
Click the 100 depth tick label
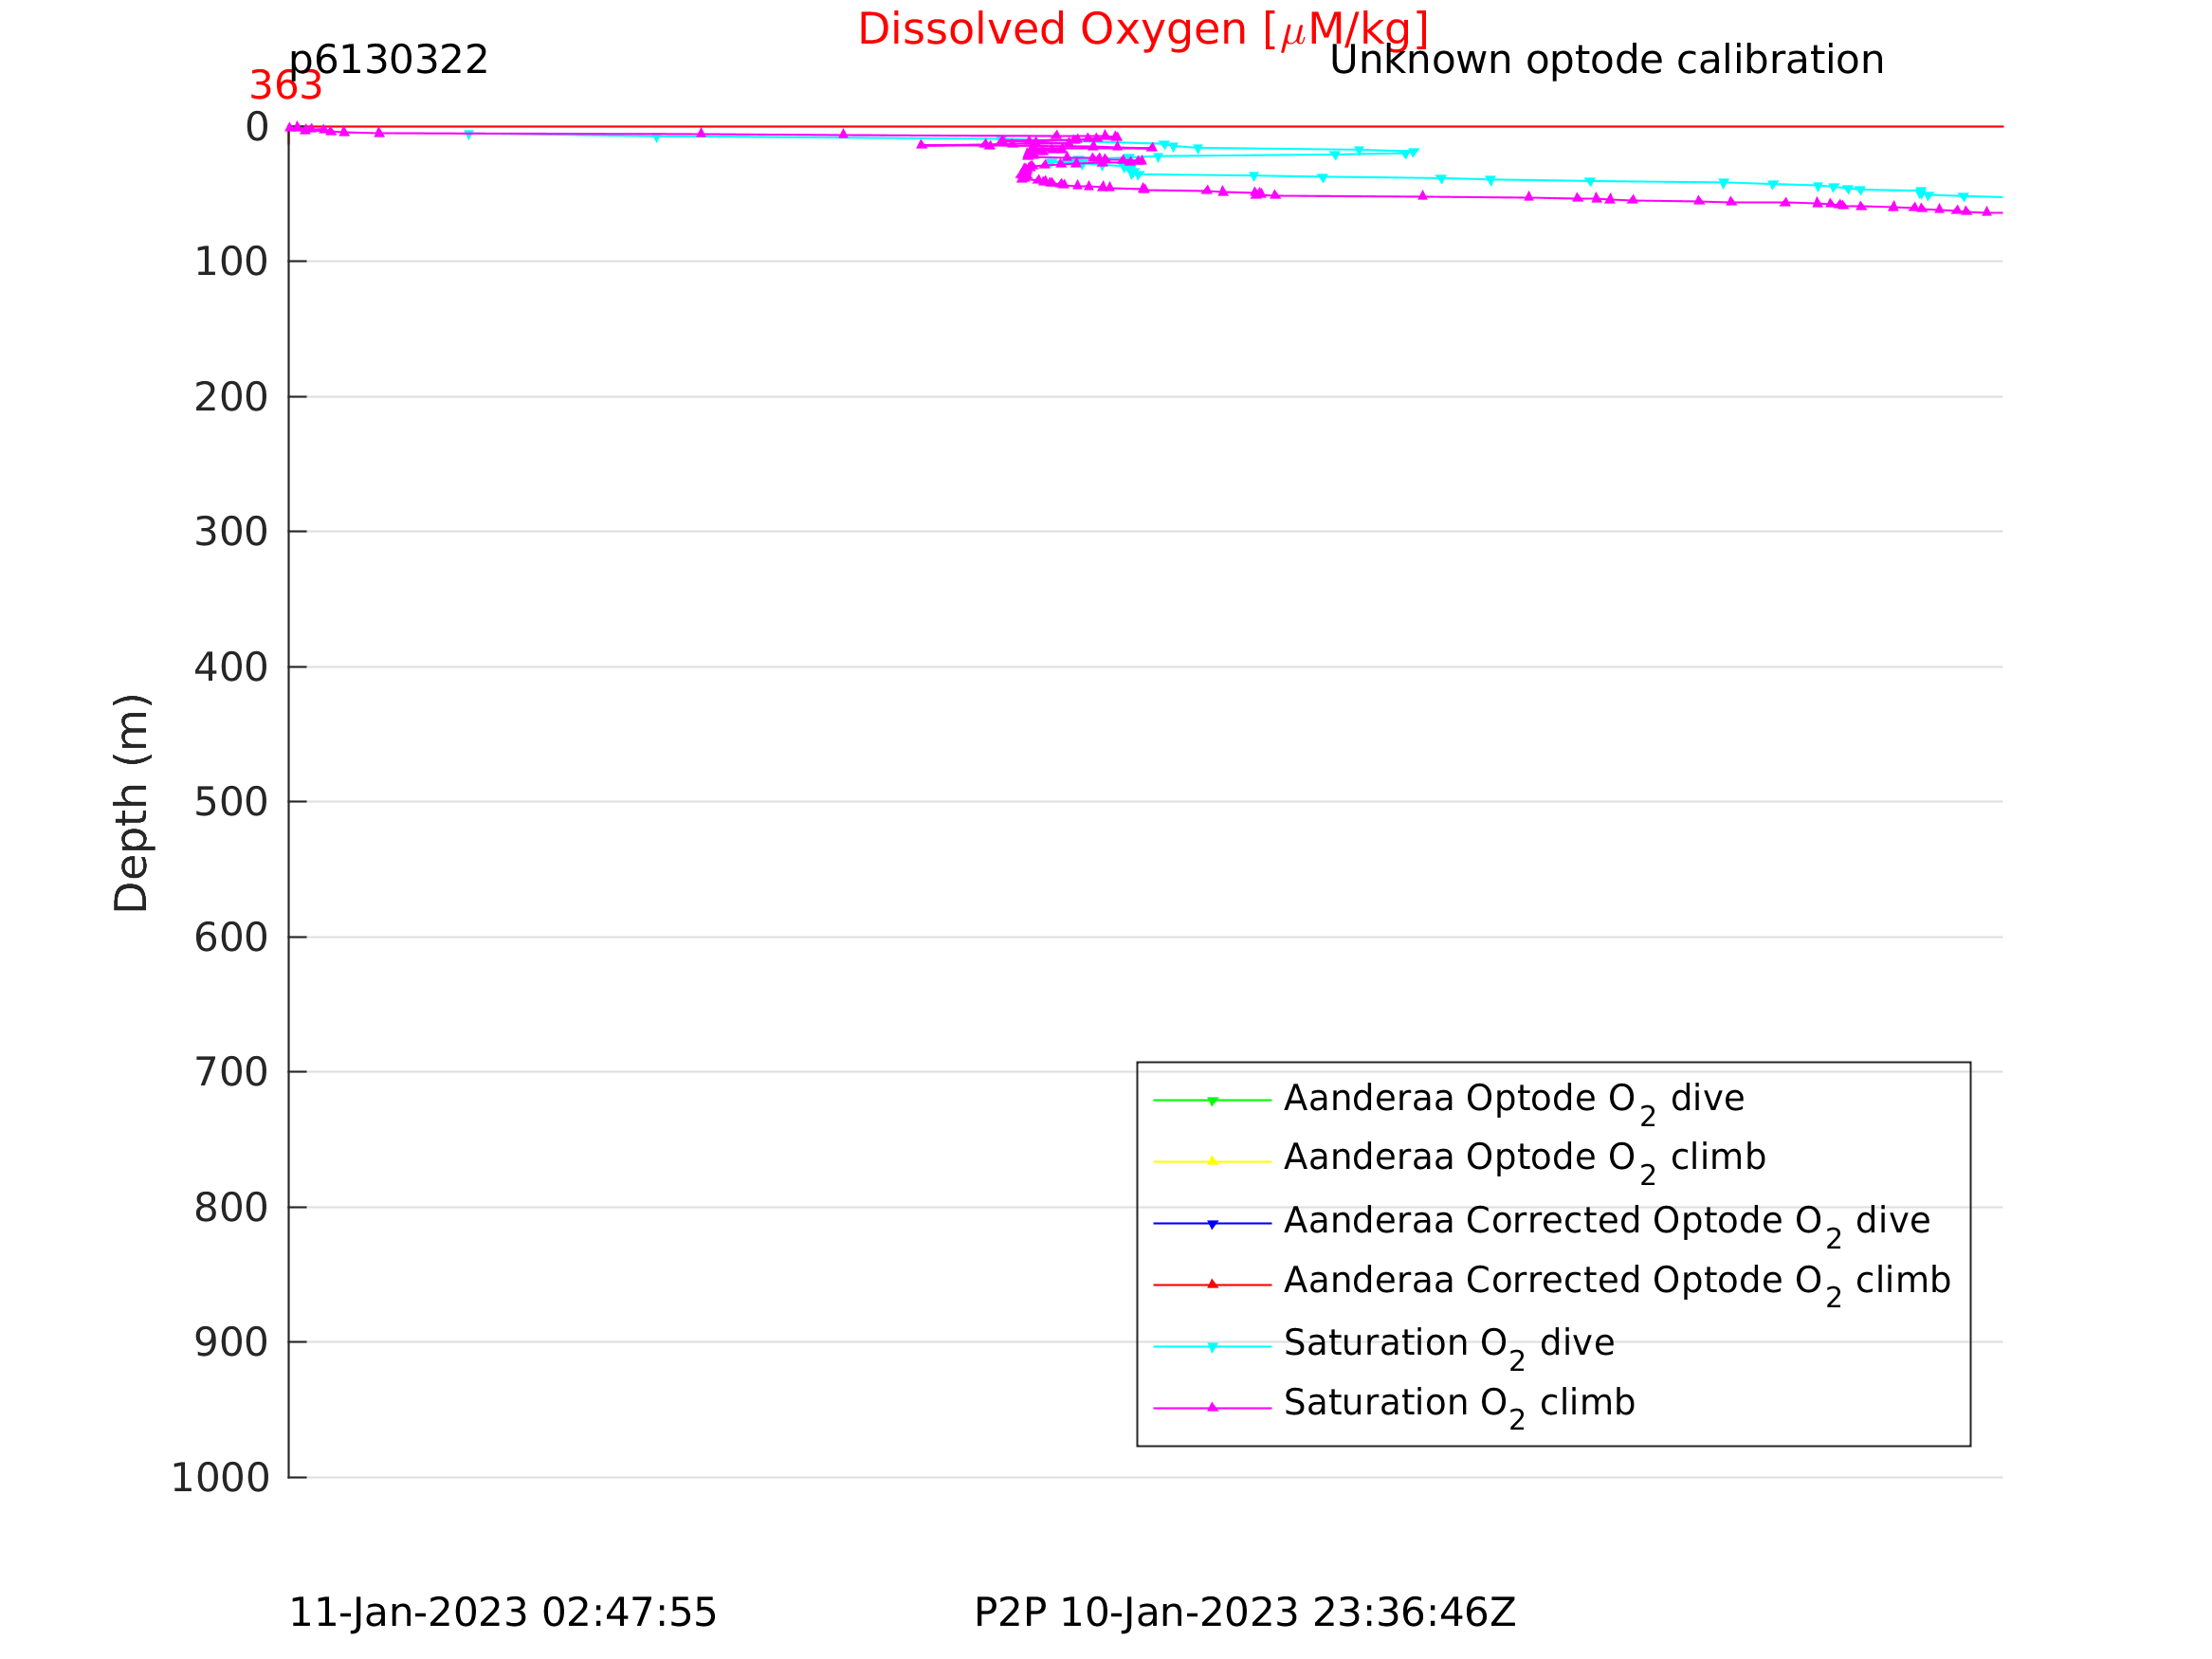(231, 262)
